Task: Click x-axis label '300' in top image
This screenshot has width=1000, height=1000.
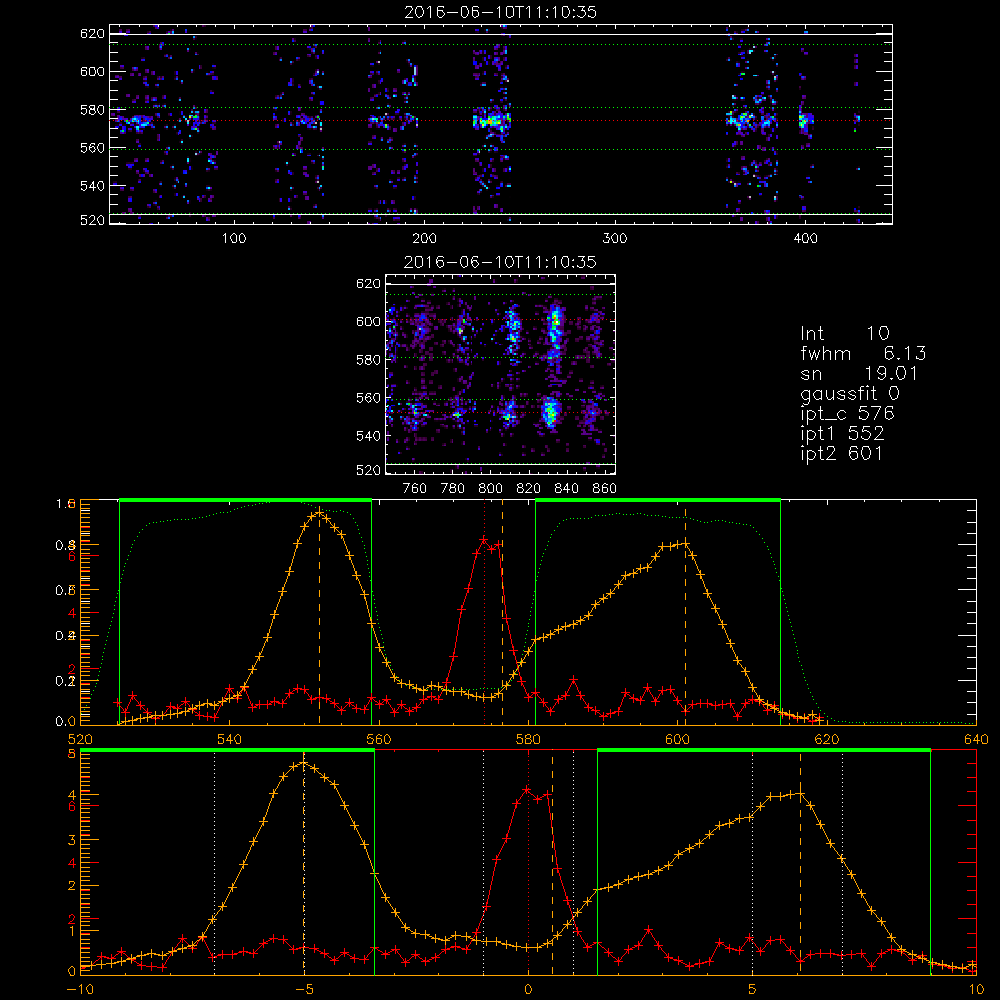Action: pyautogui.click(x=615, y=239)
